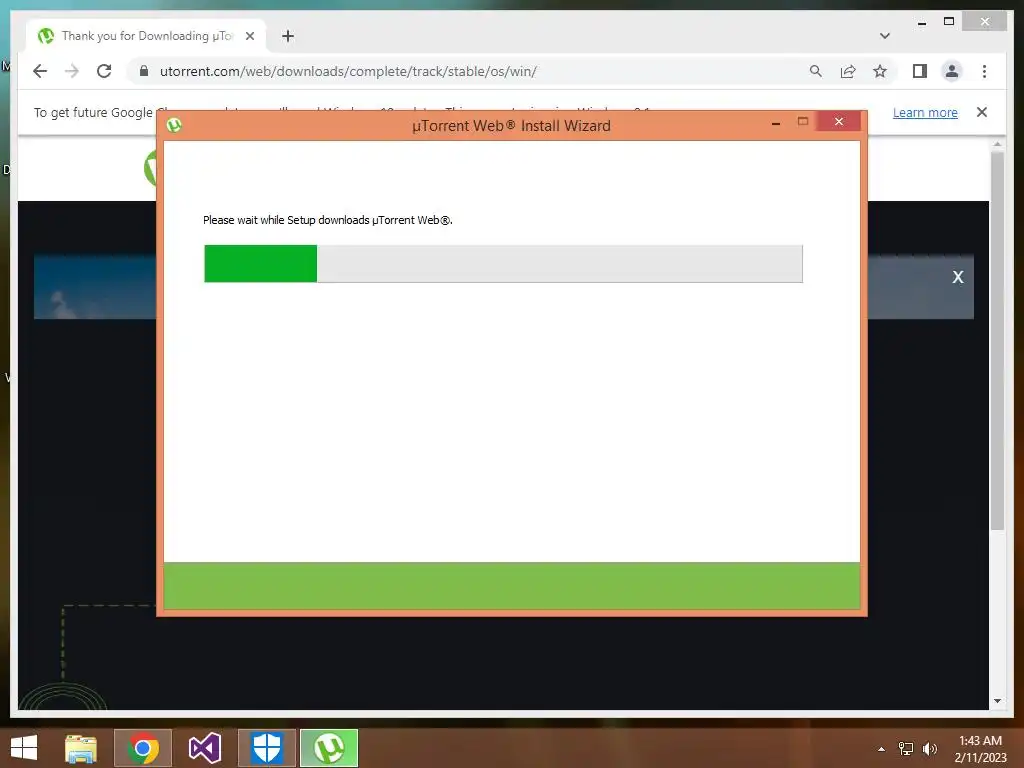The width and height of the screenshot is (1024, 768).
Task: Show hidden system tray icons
Action: pos(881,749)
